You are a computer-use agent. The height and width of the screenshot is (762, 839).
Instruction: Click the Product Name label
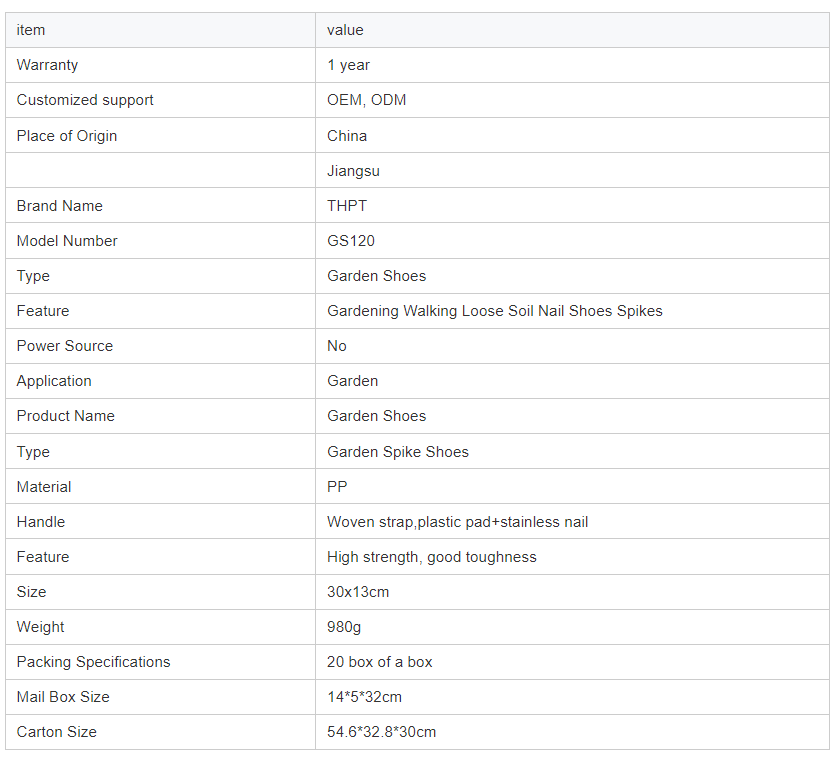pyautogui.click(x=66, y=416)
